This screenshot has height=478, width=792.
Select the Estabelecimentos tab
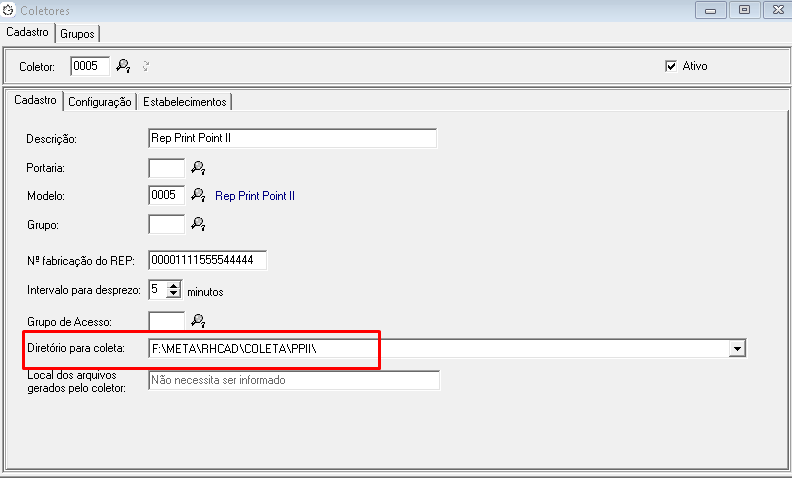pyautogui.click(x=185, y=101)
